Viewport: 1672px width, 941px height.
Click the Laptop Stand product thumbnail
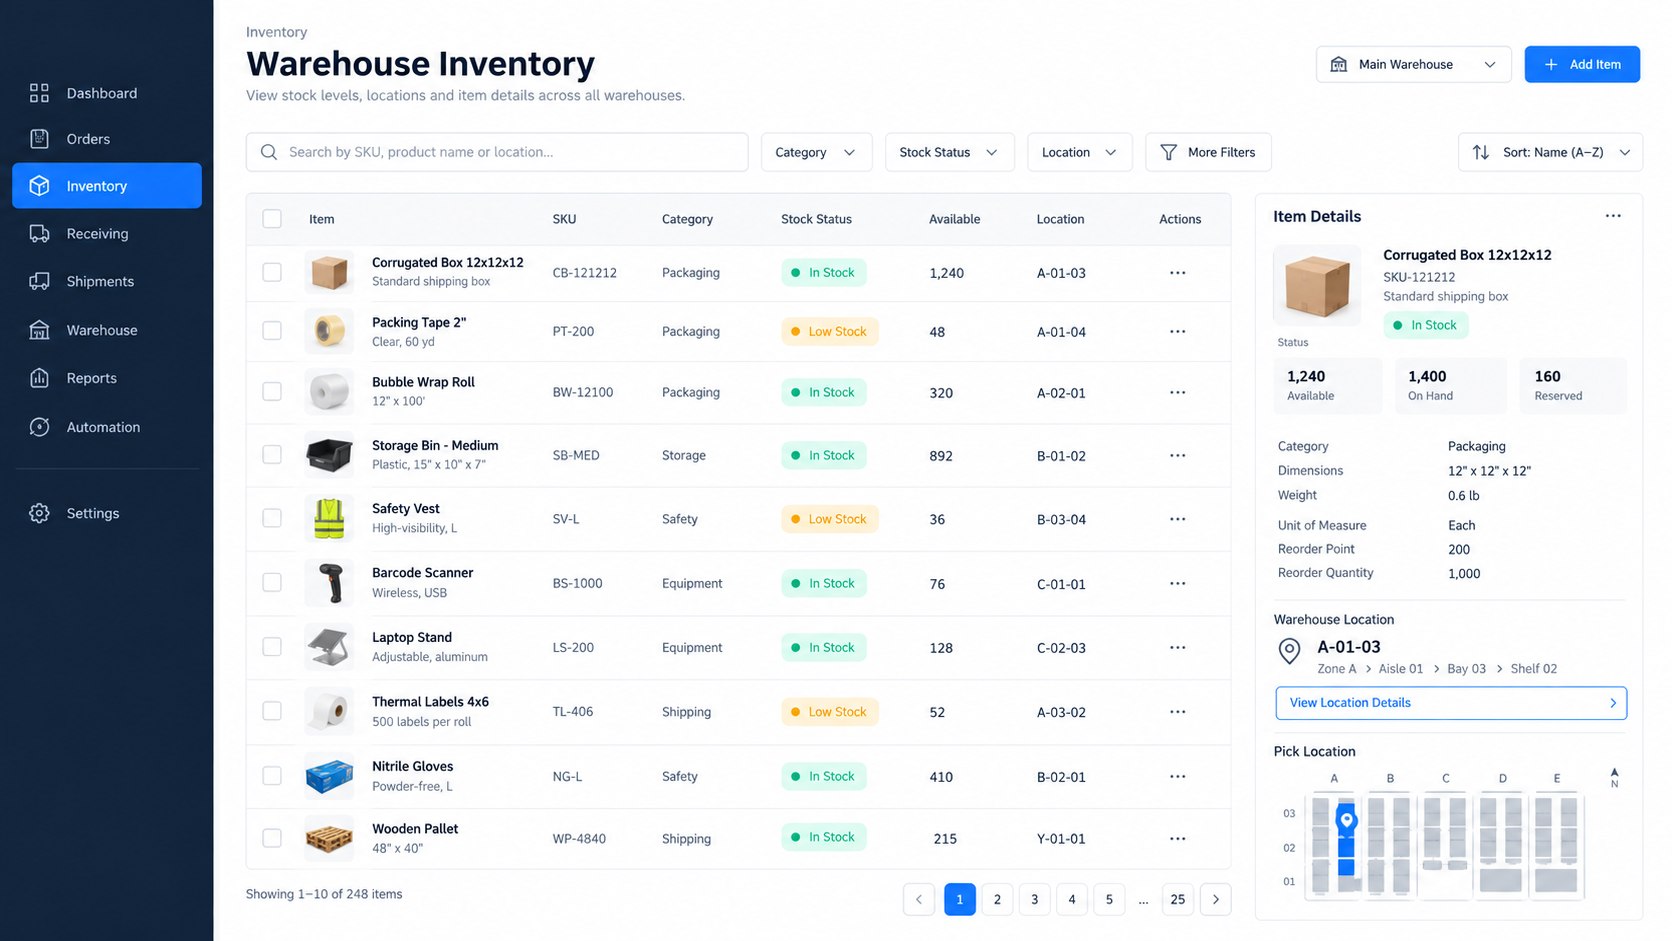(329, 647)
